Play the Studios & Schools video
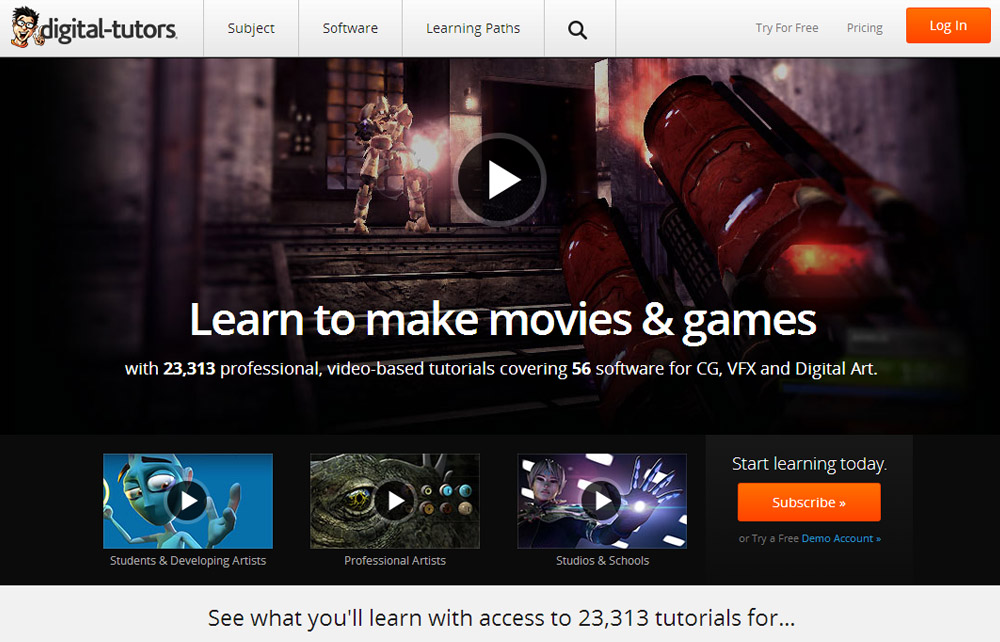 [x=602, y=500]
